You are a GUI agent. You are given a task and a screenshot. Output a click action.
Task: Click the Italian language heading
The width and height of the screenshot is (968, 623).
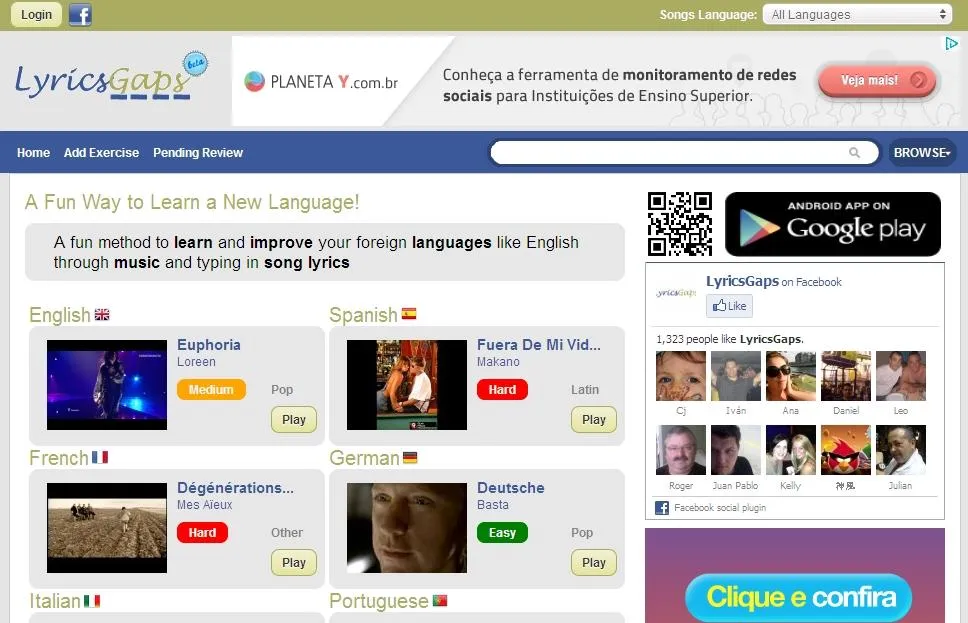[55, 601]
